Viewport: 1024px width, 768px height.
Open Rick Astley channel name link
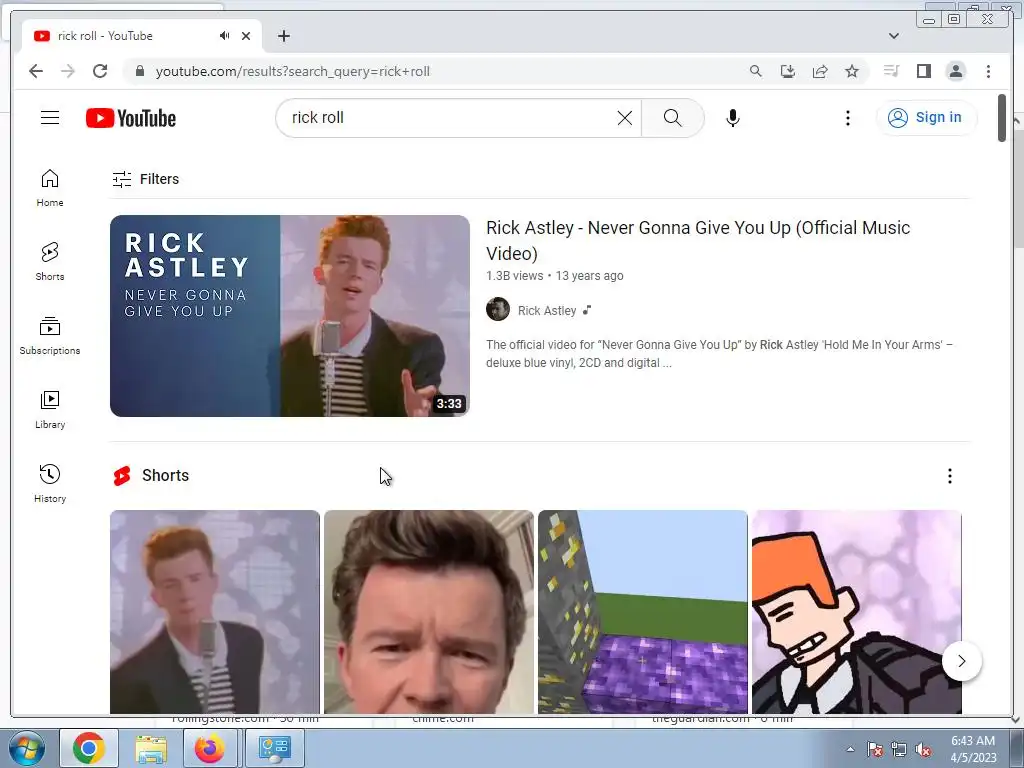547,311
